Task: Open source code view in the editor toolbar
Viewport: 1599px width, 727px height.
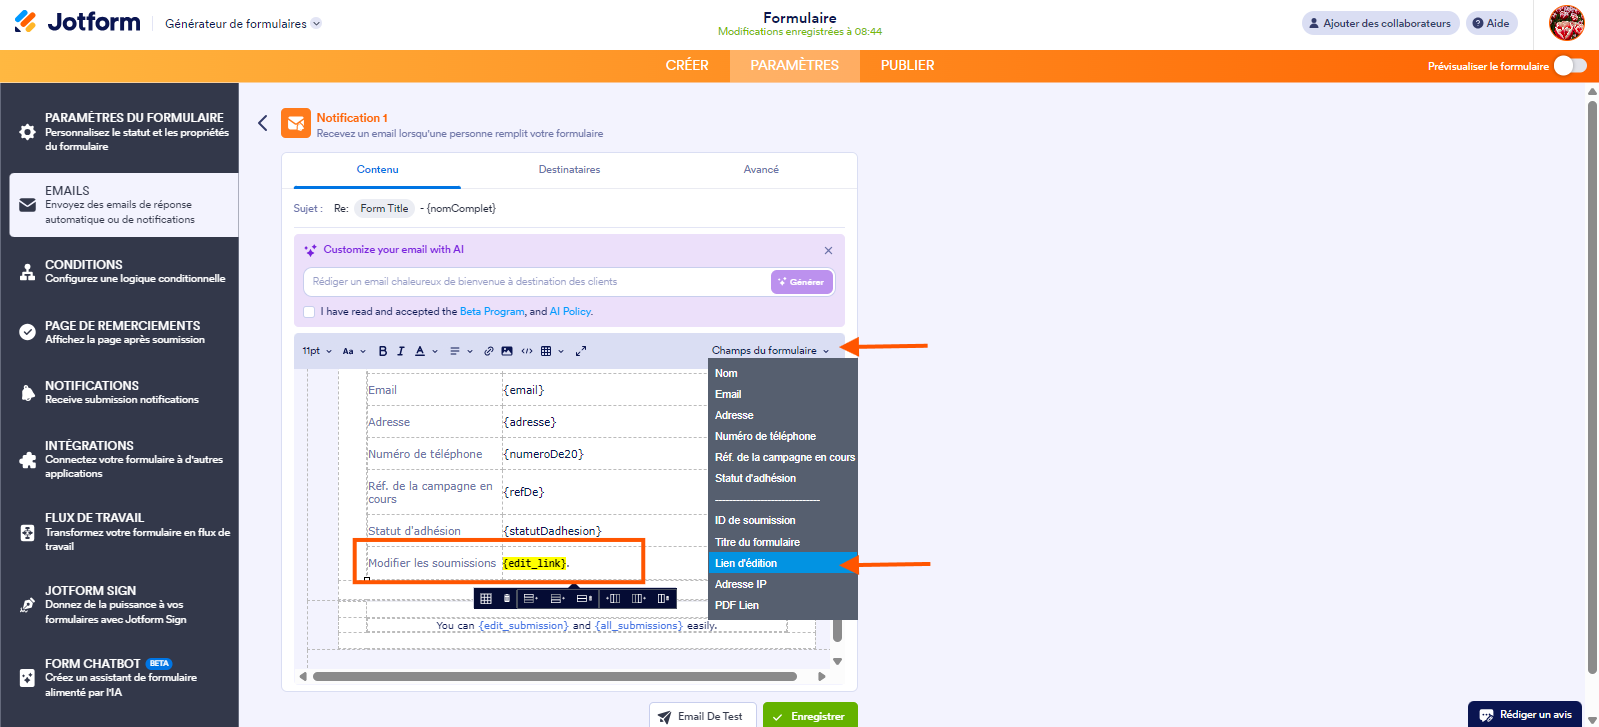Action: [x=527, y=351]
